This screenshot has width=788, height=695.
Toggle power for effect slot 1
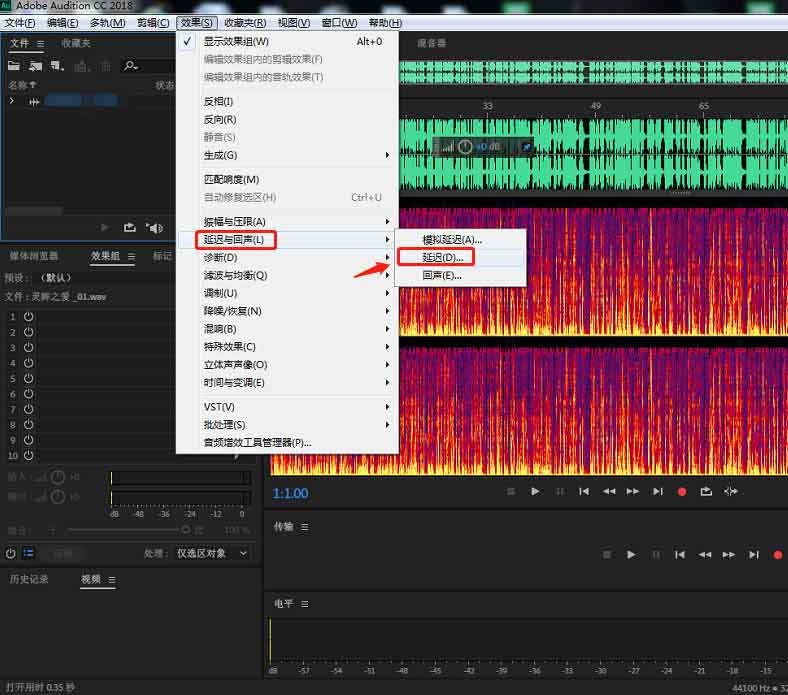(x=29, y=316)
